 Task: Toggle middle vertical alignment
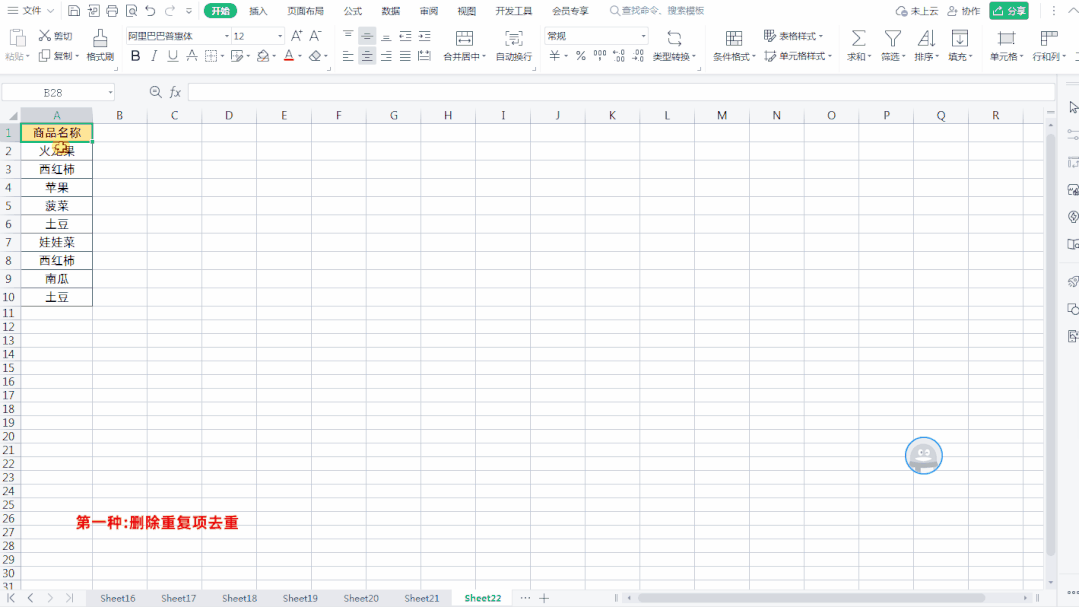367,36
